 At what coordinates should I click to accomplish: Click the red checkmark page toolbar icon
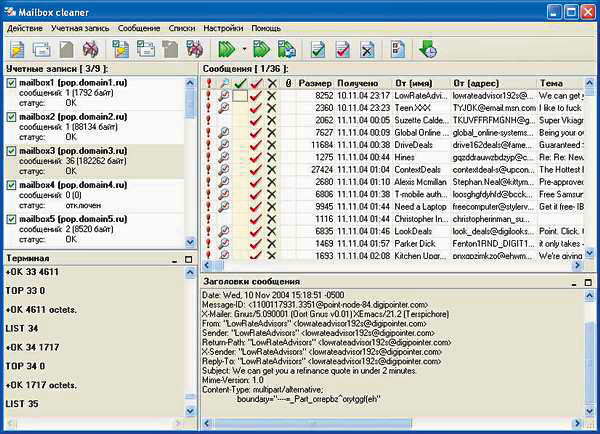click(342, 50)
